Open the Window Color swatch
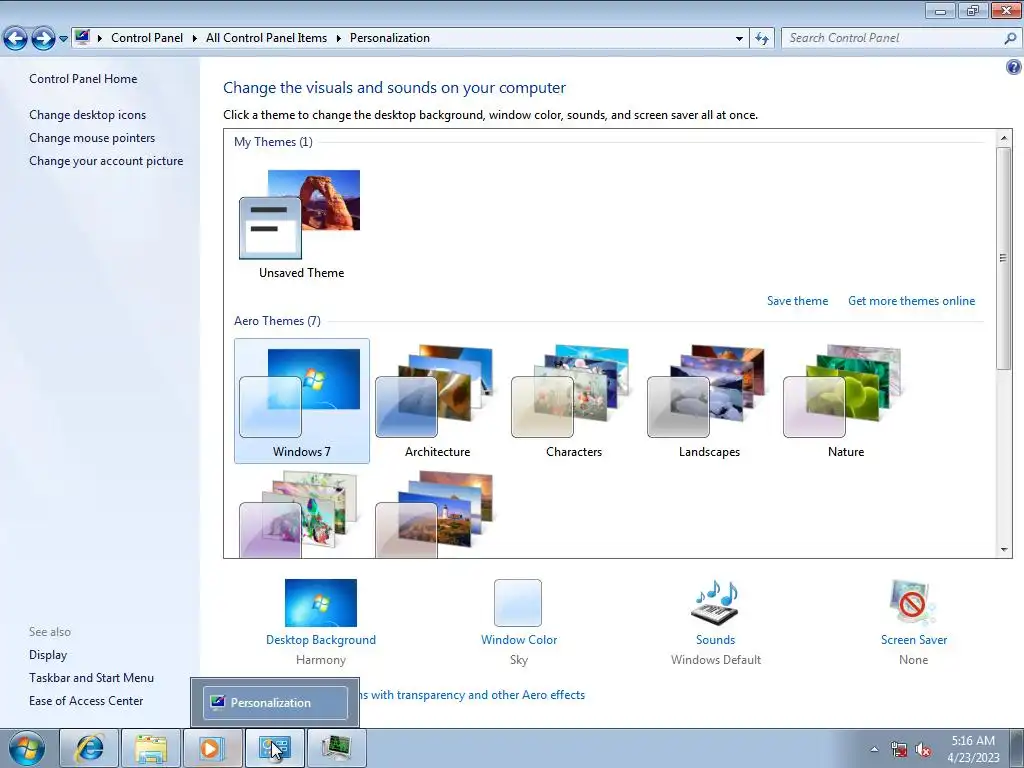The width and height of the screenshot is (1024, 768). click(x=518, y=603)
